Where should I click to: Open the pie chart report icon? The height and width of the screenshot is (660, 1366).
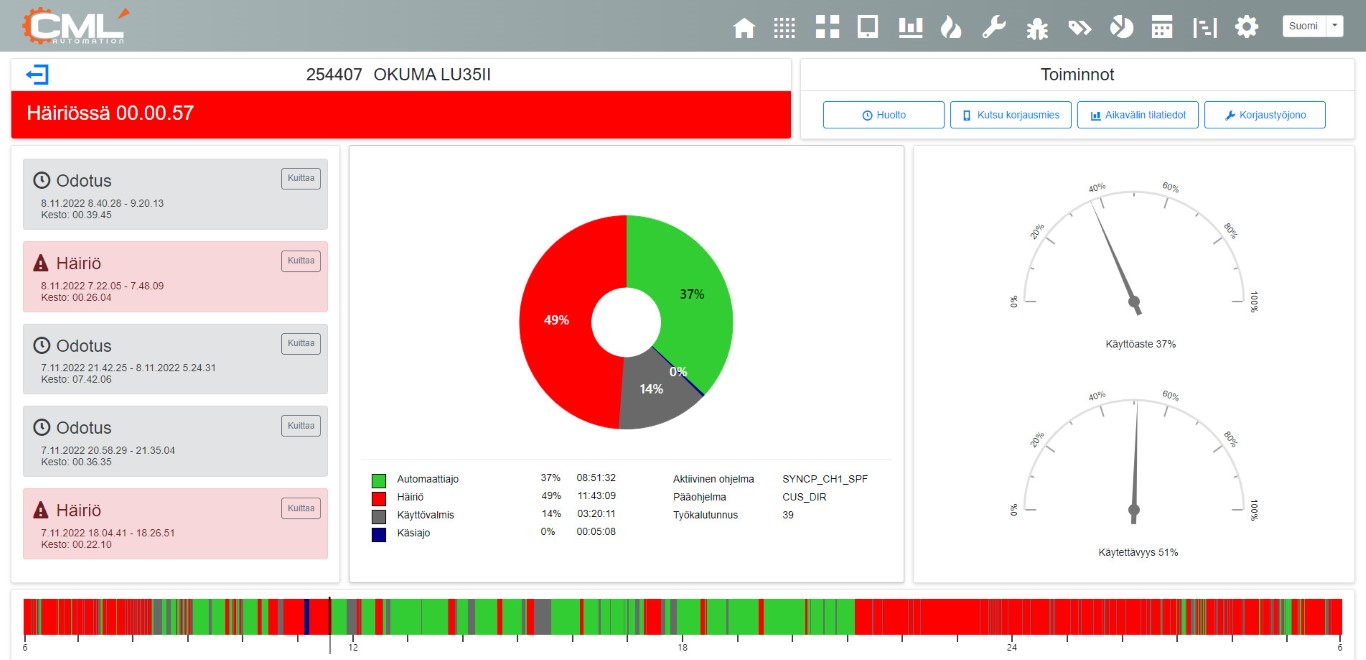click(1121, 27)
